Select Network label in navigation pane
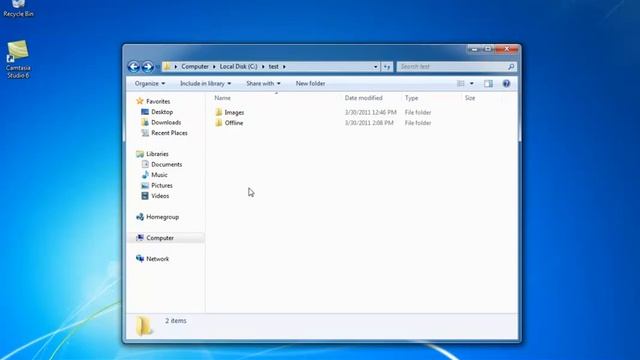 click(x=158, y=259)
